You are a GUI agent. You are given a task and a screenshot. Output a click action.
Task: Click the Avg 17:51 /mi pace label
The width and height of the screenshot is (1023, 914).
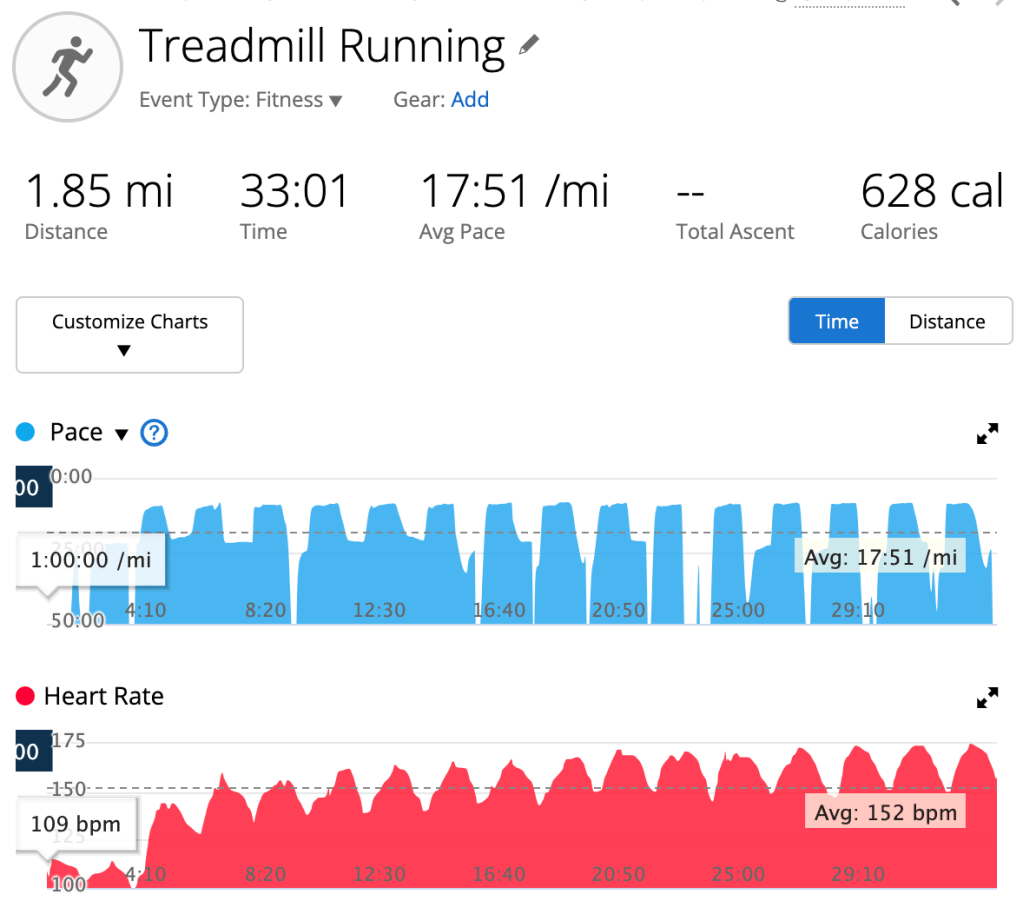pyautogui.click(x=880, y=557)
